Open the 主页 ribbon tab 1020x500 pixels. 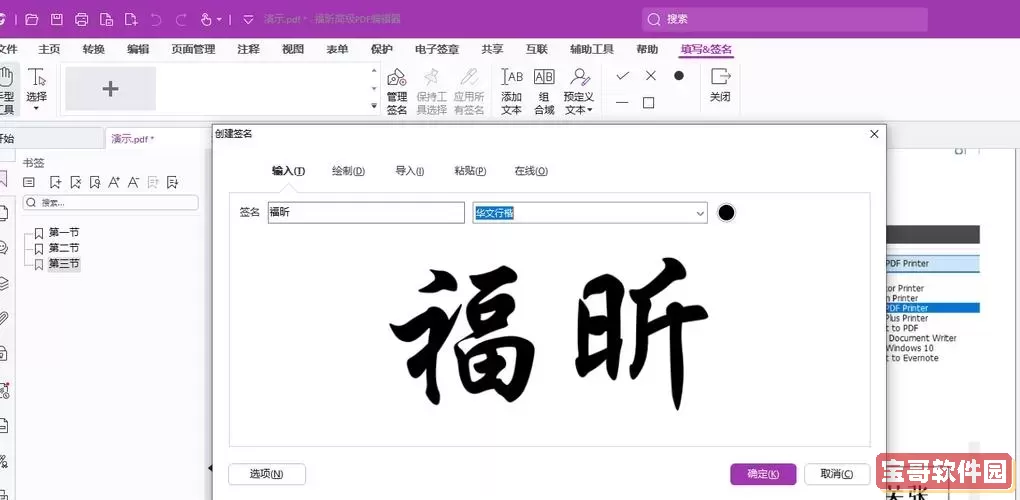click(x=49, y=49)
